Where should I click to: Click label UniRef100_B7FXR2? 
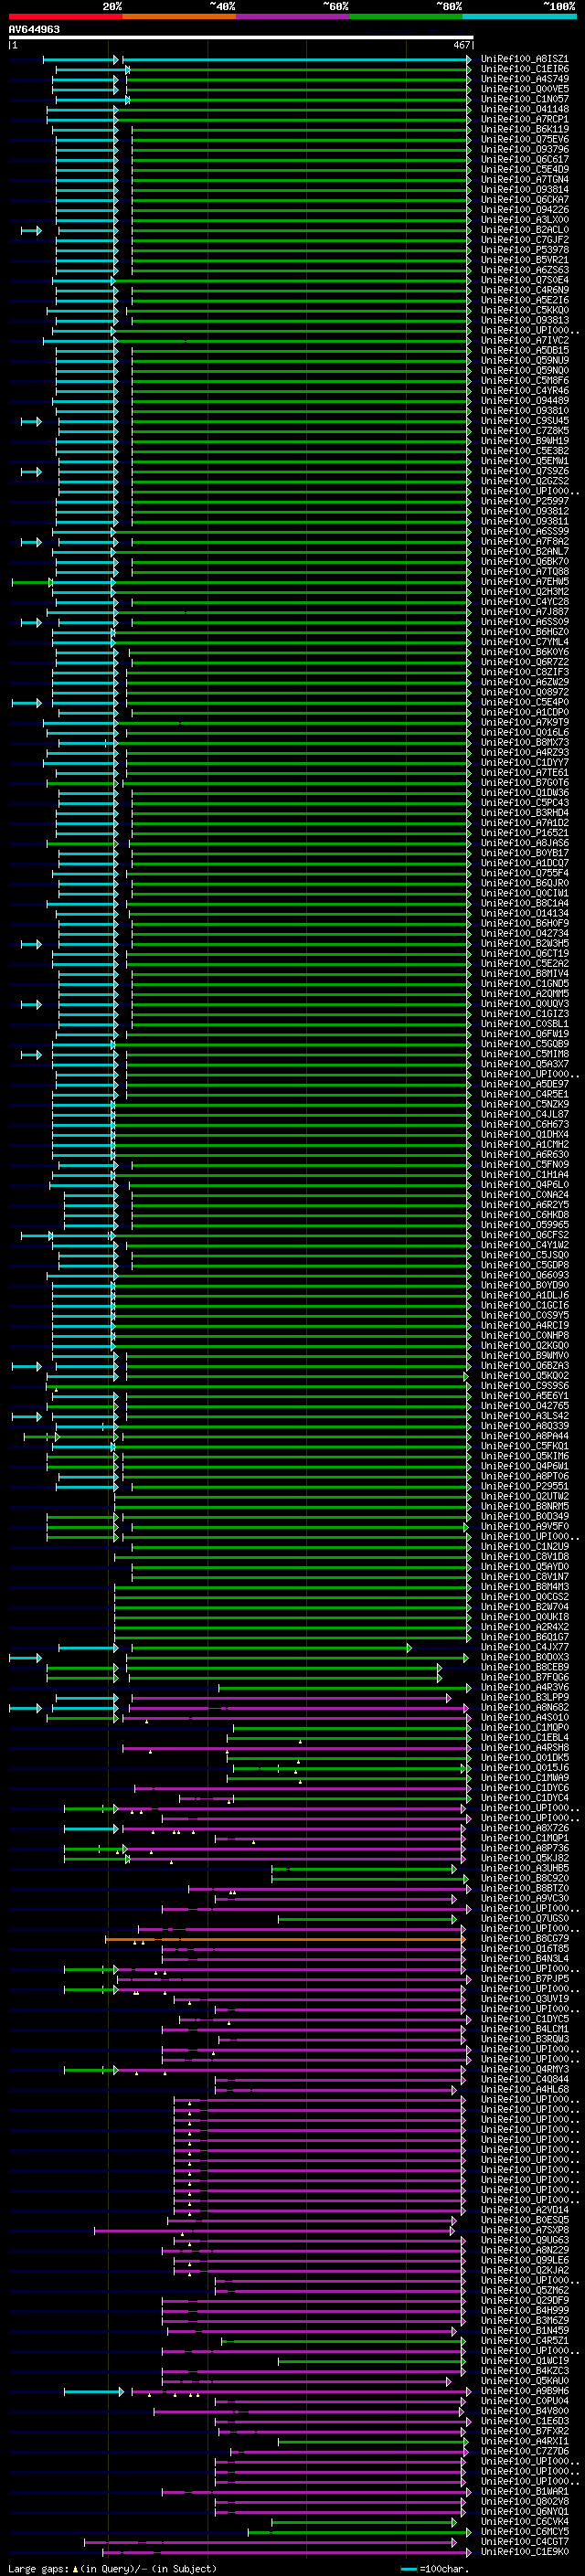click(x=525, y=2431)
